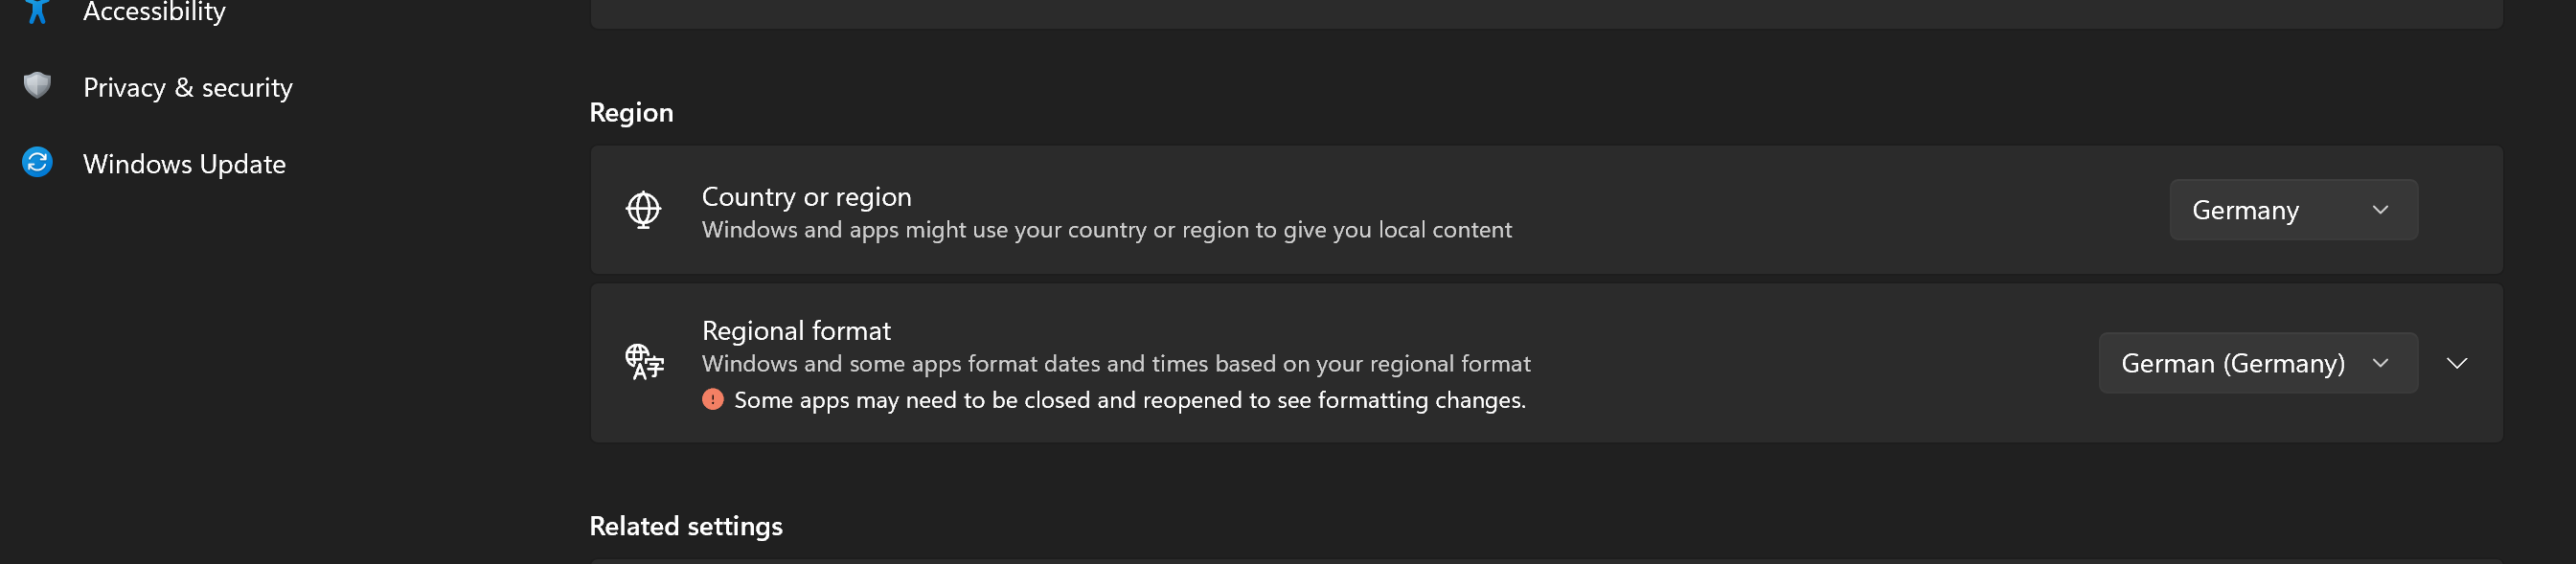Select Windows Update from the sidebar
Viewport: 2576px width, 564px height.
[x=184, y=163]
